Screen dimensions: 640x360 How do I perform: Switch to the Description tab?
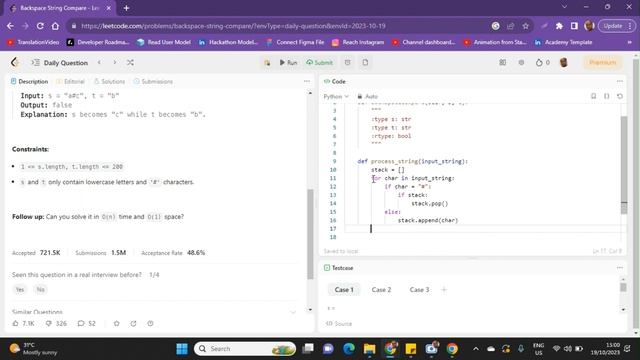tap(29, 82)
